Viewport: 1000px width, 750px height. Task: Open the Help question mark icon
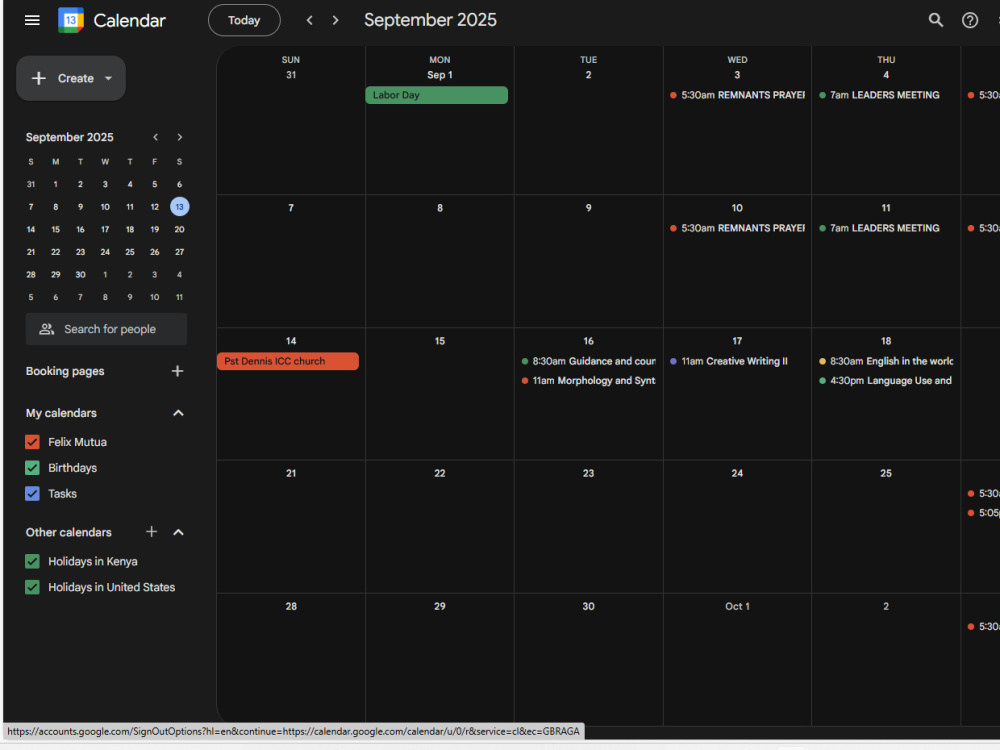coord(969,20)
